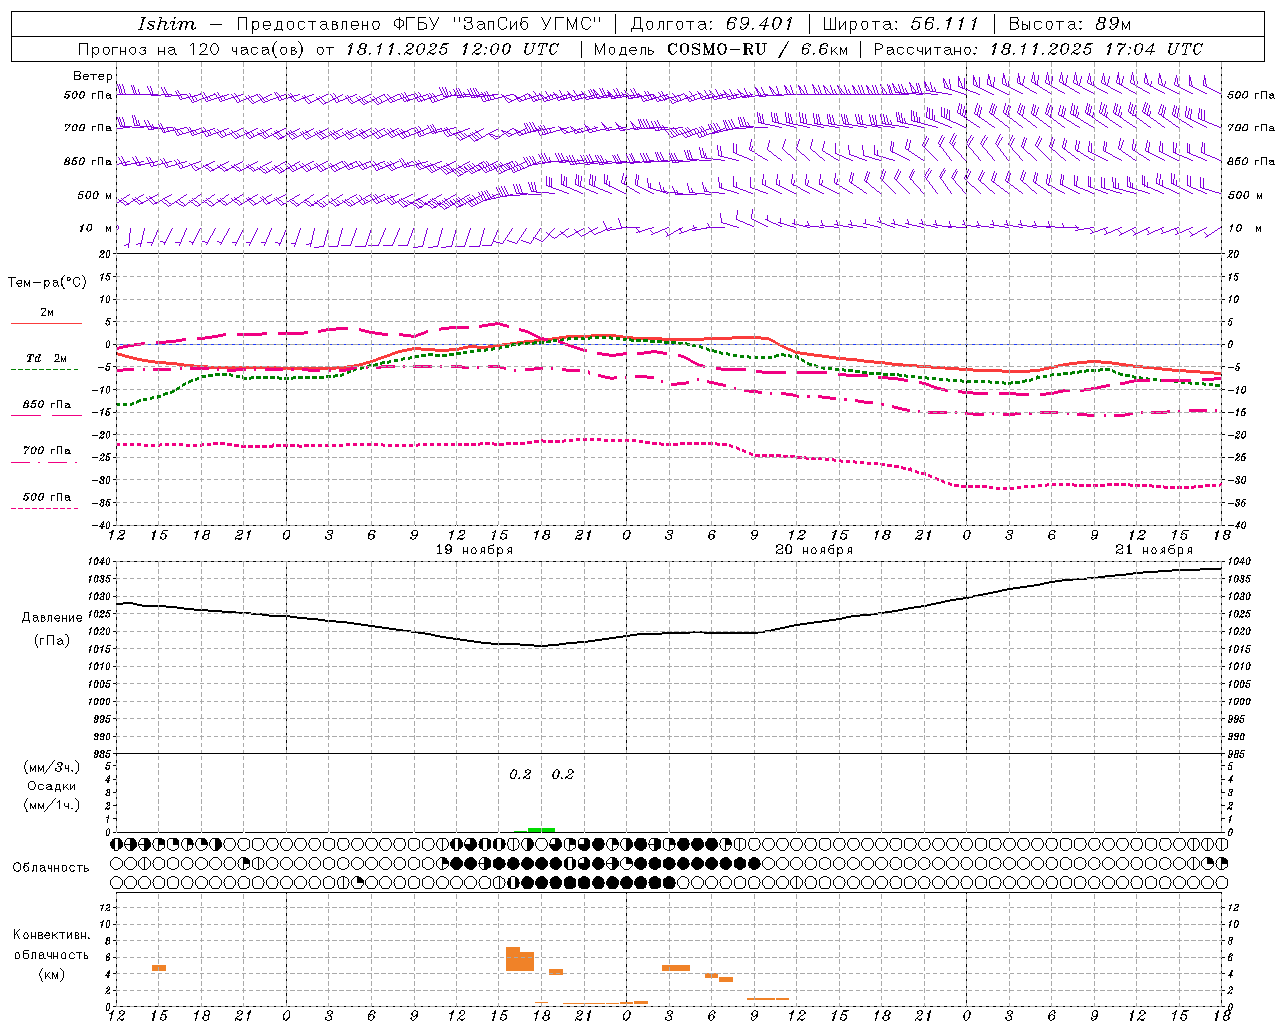Click the station name Ishim in the header
The image size is (1280, 1024).
coord(167,24)
